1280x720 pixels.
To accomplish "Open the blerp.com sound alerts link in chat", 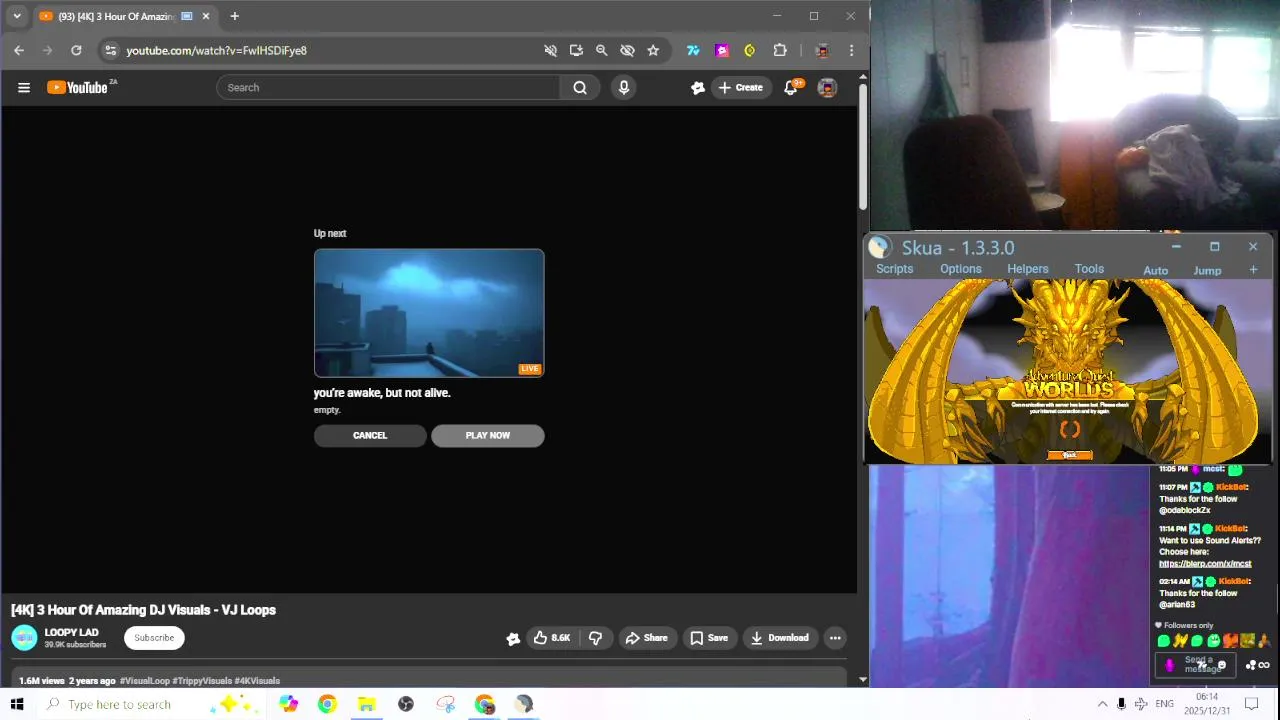I will coord(1205,563).
